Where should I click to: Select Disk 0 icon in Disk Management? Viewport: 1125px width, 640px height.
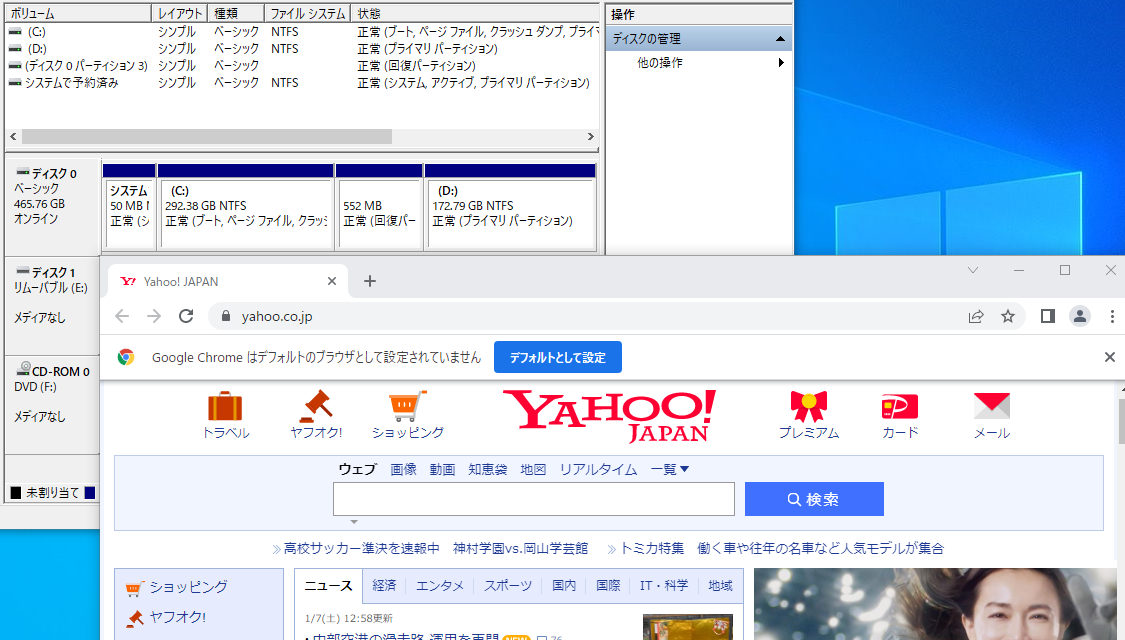(x=23, y=172)
